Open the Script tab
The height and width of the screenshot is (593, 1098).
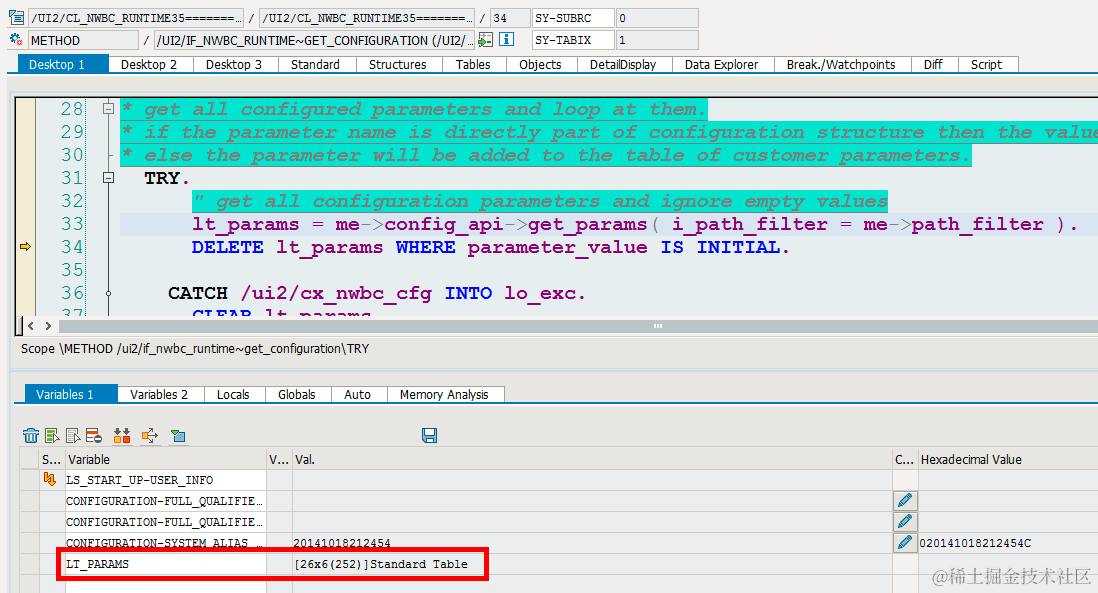tap(986, 64)
